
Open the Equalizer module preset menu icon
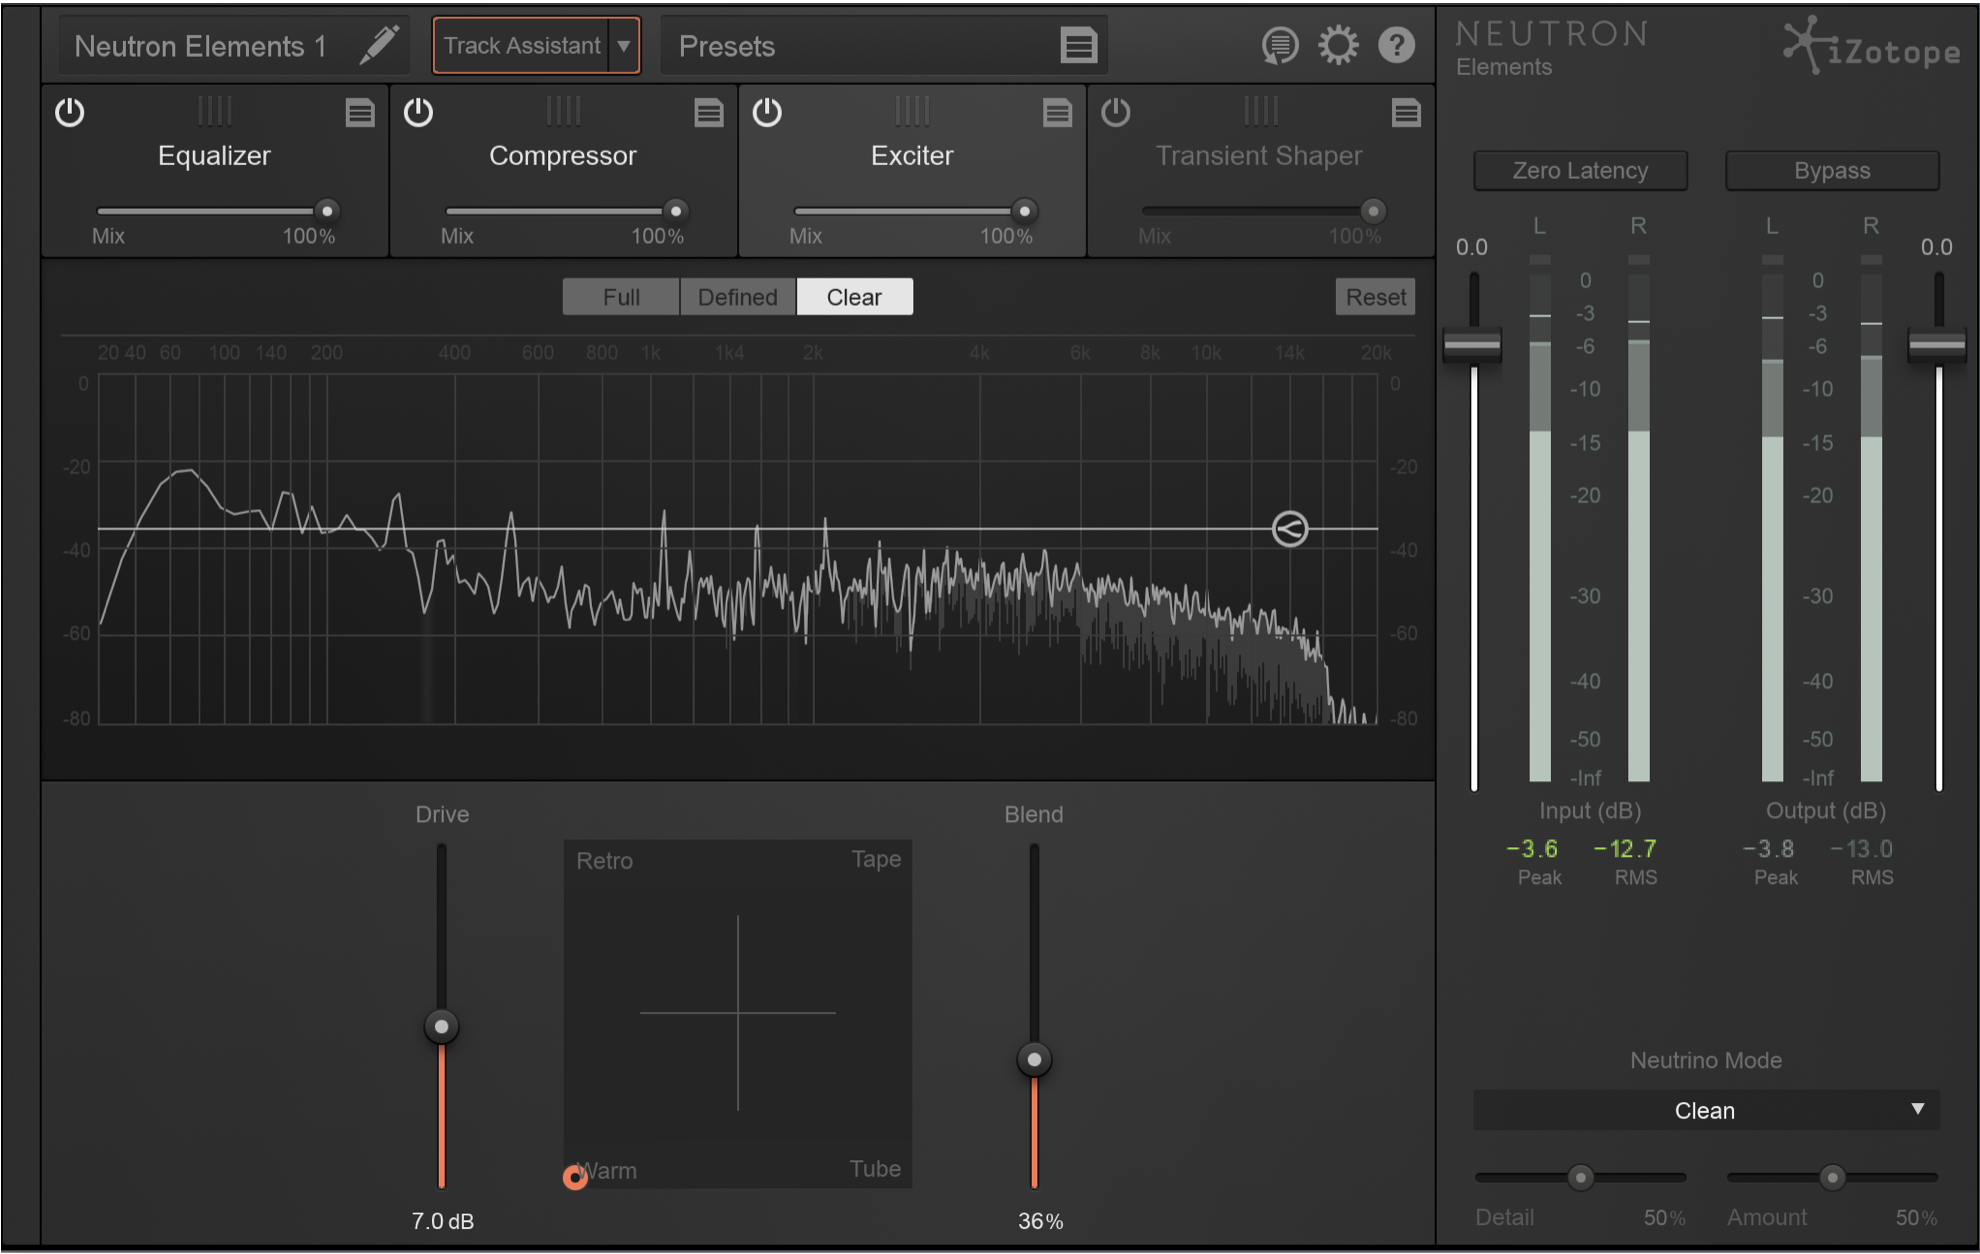360,113
